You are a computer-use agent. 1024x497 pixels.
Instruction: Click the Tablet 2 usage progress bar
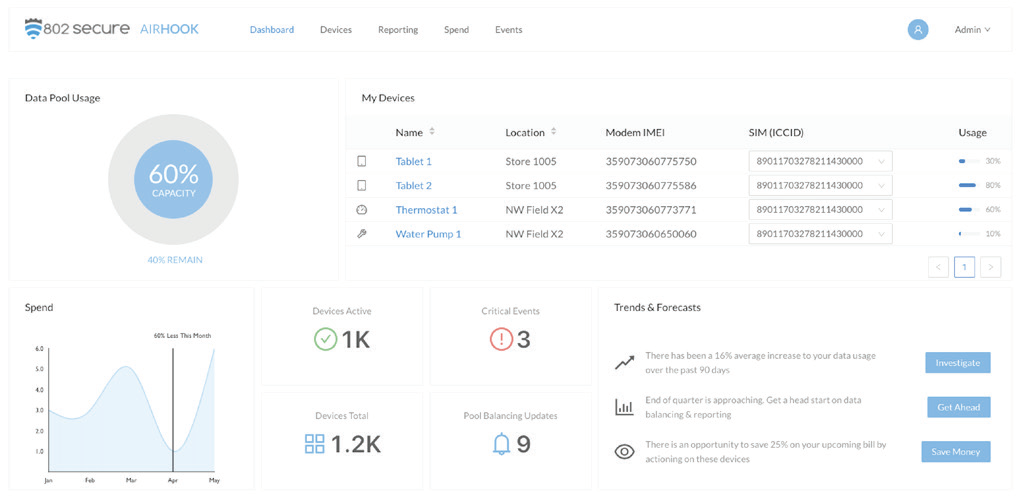click(967, 186)
